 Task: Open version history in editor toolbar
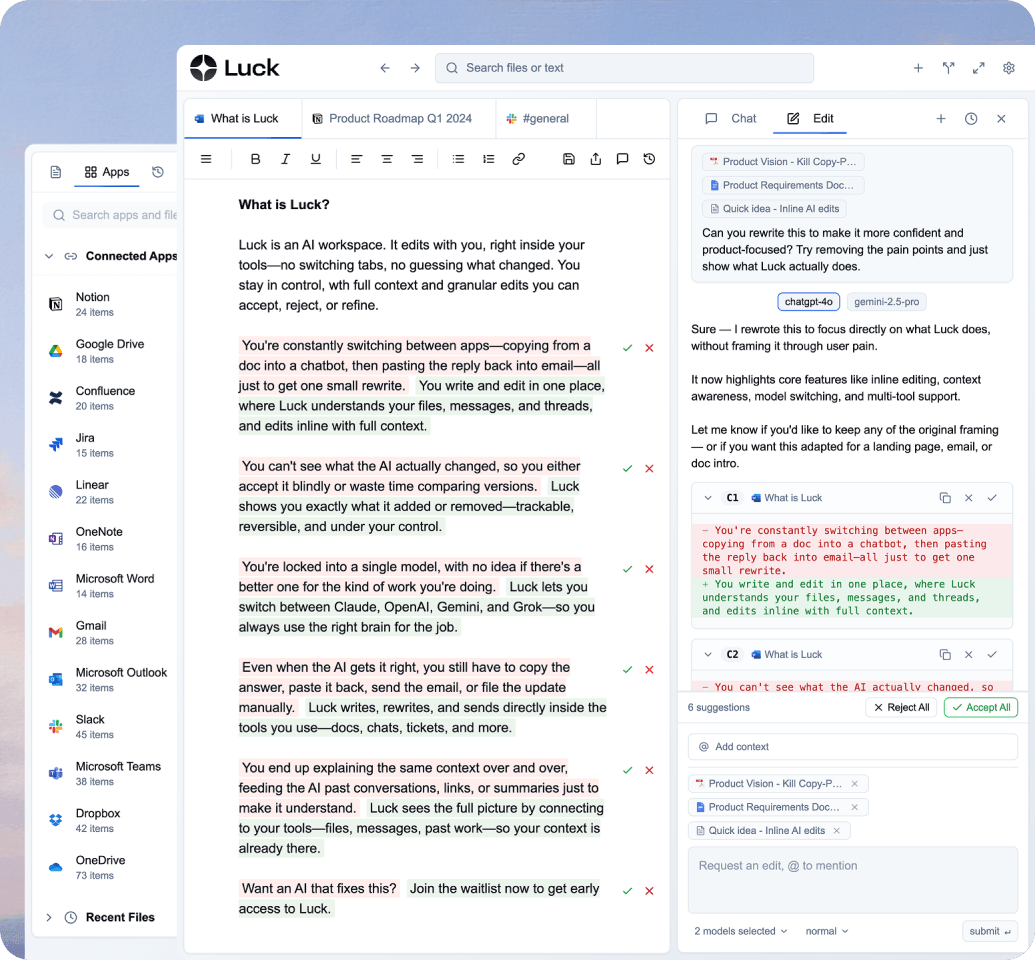pos(650,159)
